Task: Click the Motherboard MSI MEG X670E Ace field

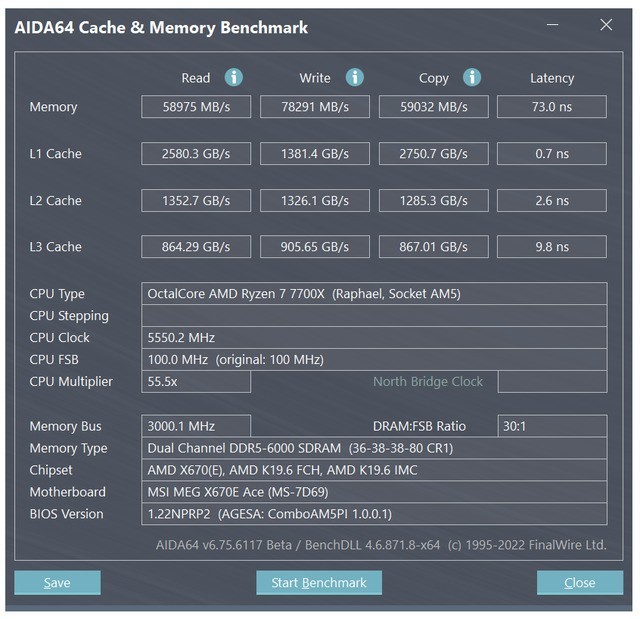Action: click(x=374, y=492)
